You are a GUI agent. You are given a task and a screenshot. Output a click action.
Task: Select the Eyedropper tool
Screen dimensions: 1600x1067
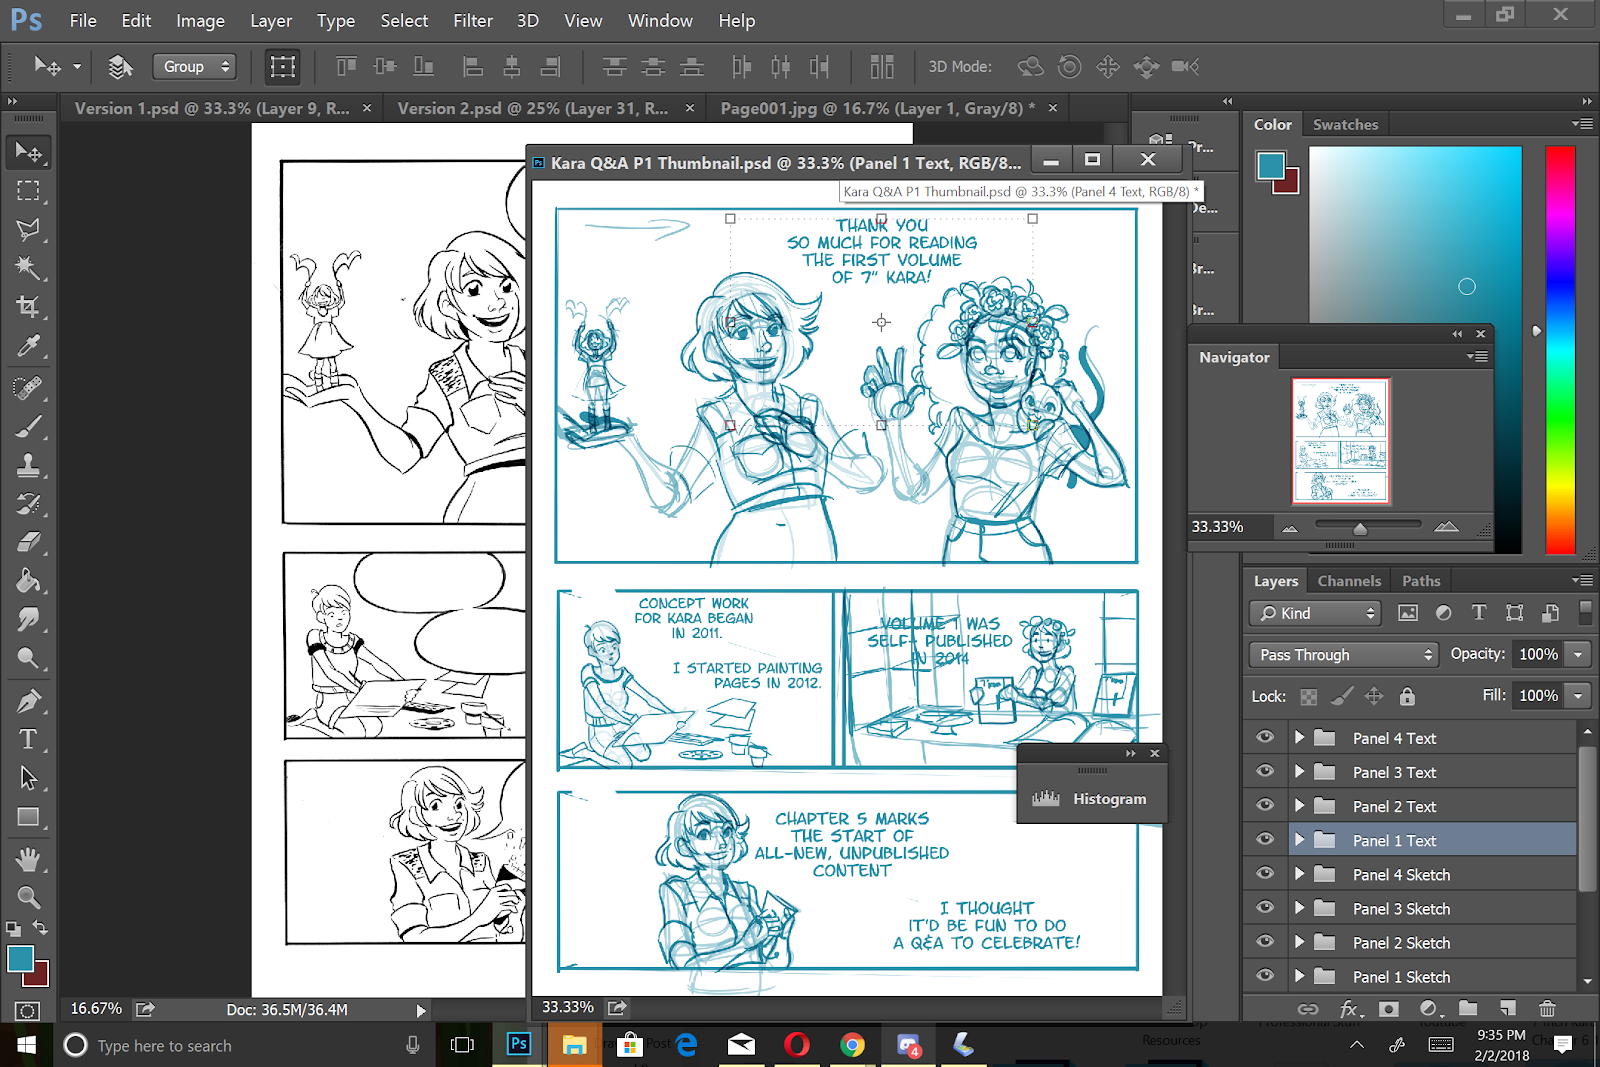[28, 346]
